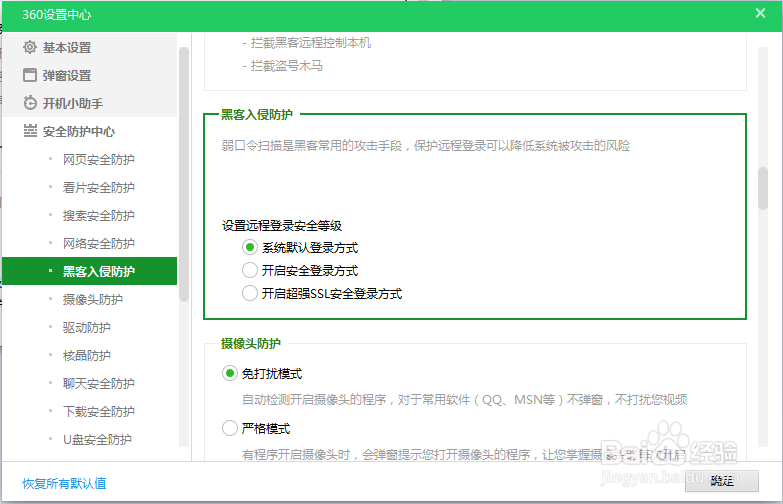This screenshot has width=783, height=504.
Task: Click the main panel scrollbar thumb
Action: (x=763, y=188)
